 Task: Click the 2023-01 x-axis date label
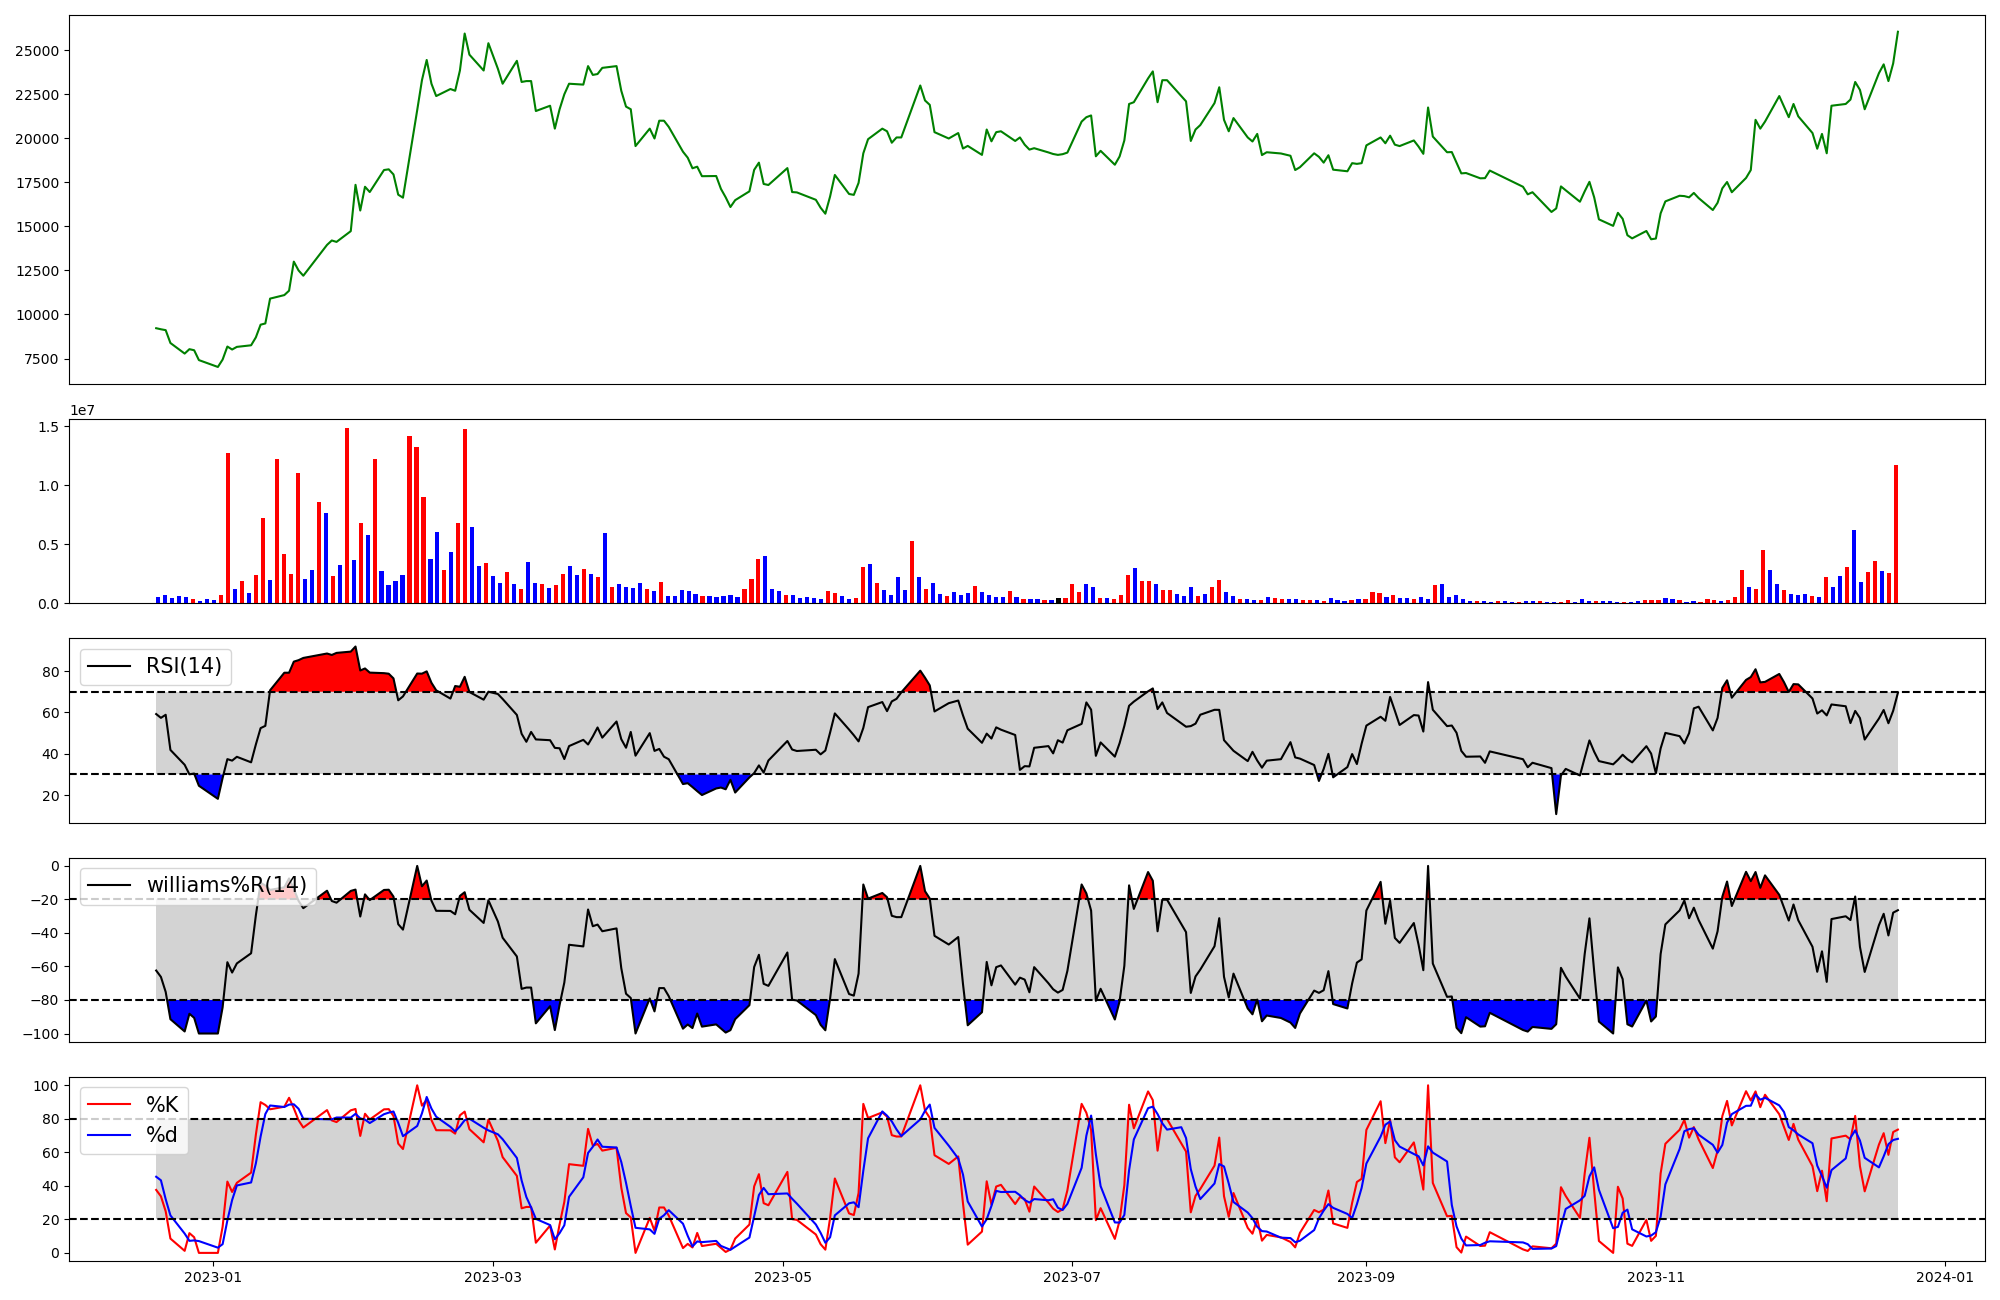pos(213,1277)
